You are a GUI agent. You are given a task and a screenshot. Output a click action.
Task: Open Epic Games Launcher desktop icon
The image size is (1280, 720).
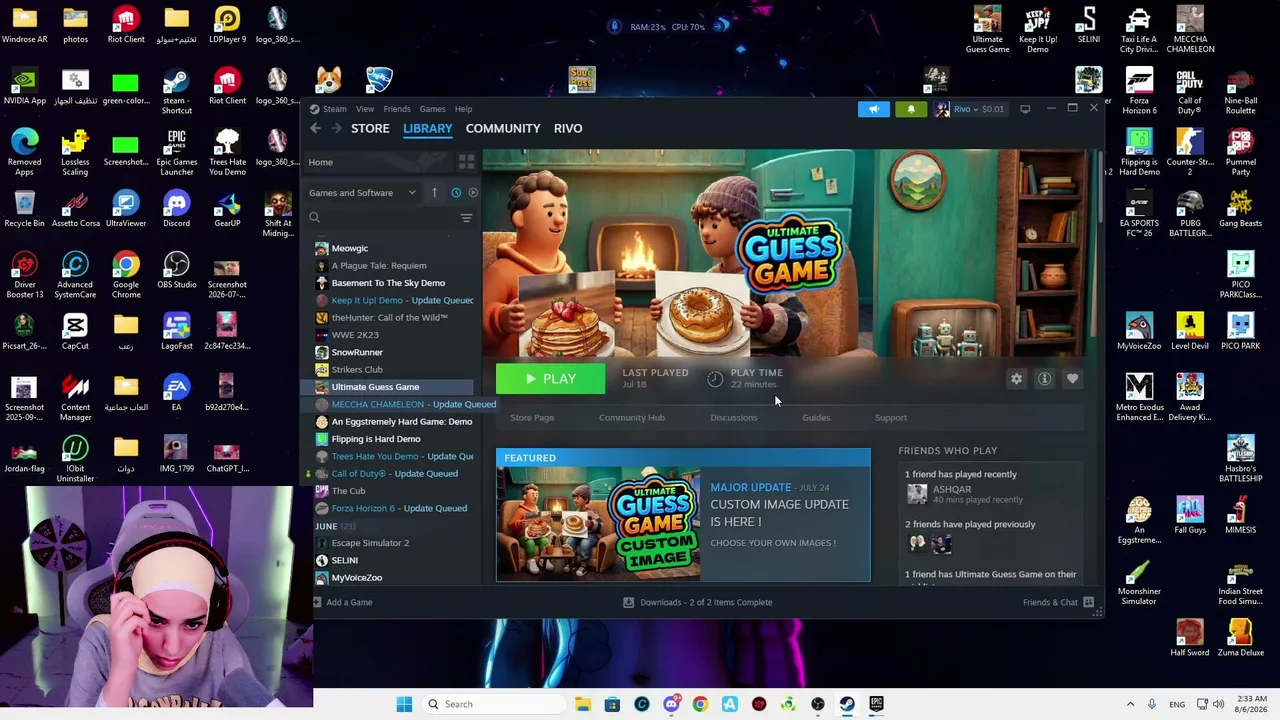pyautogui.click(x=176, y=152)
